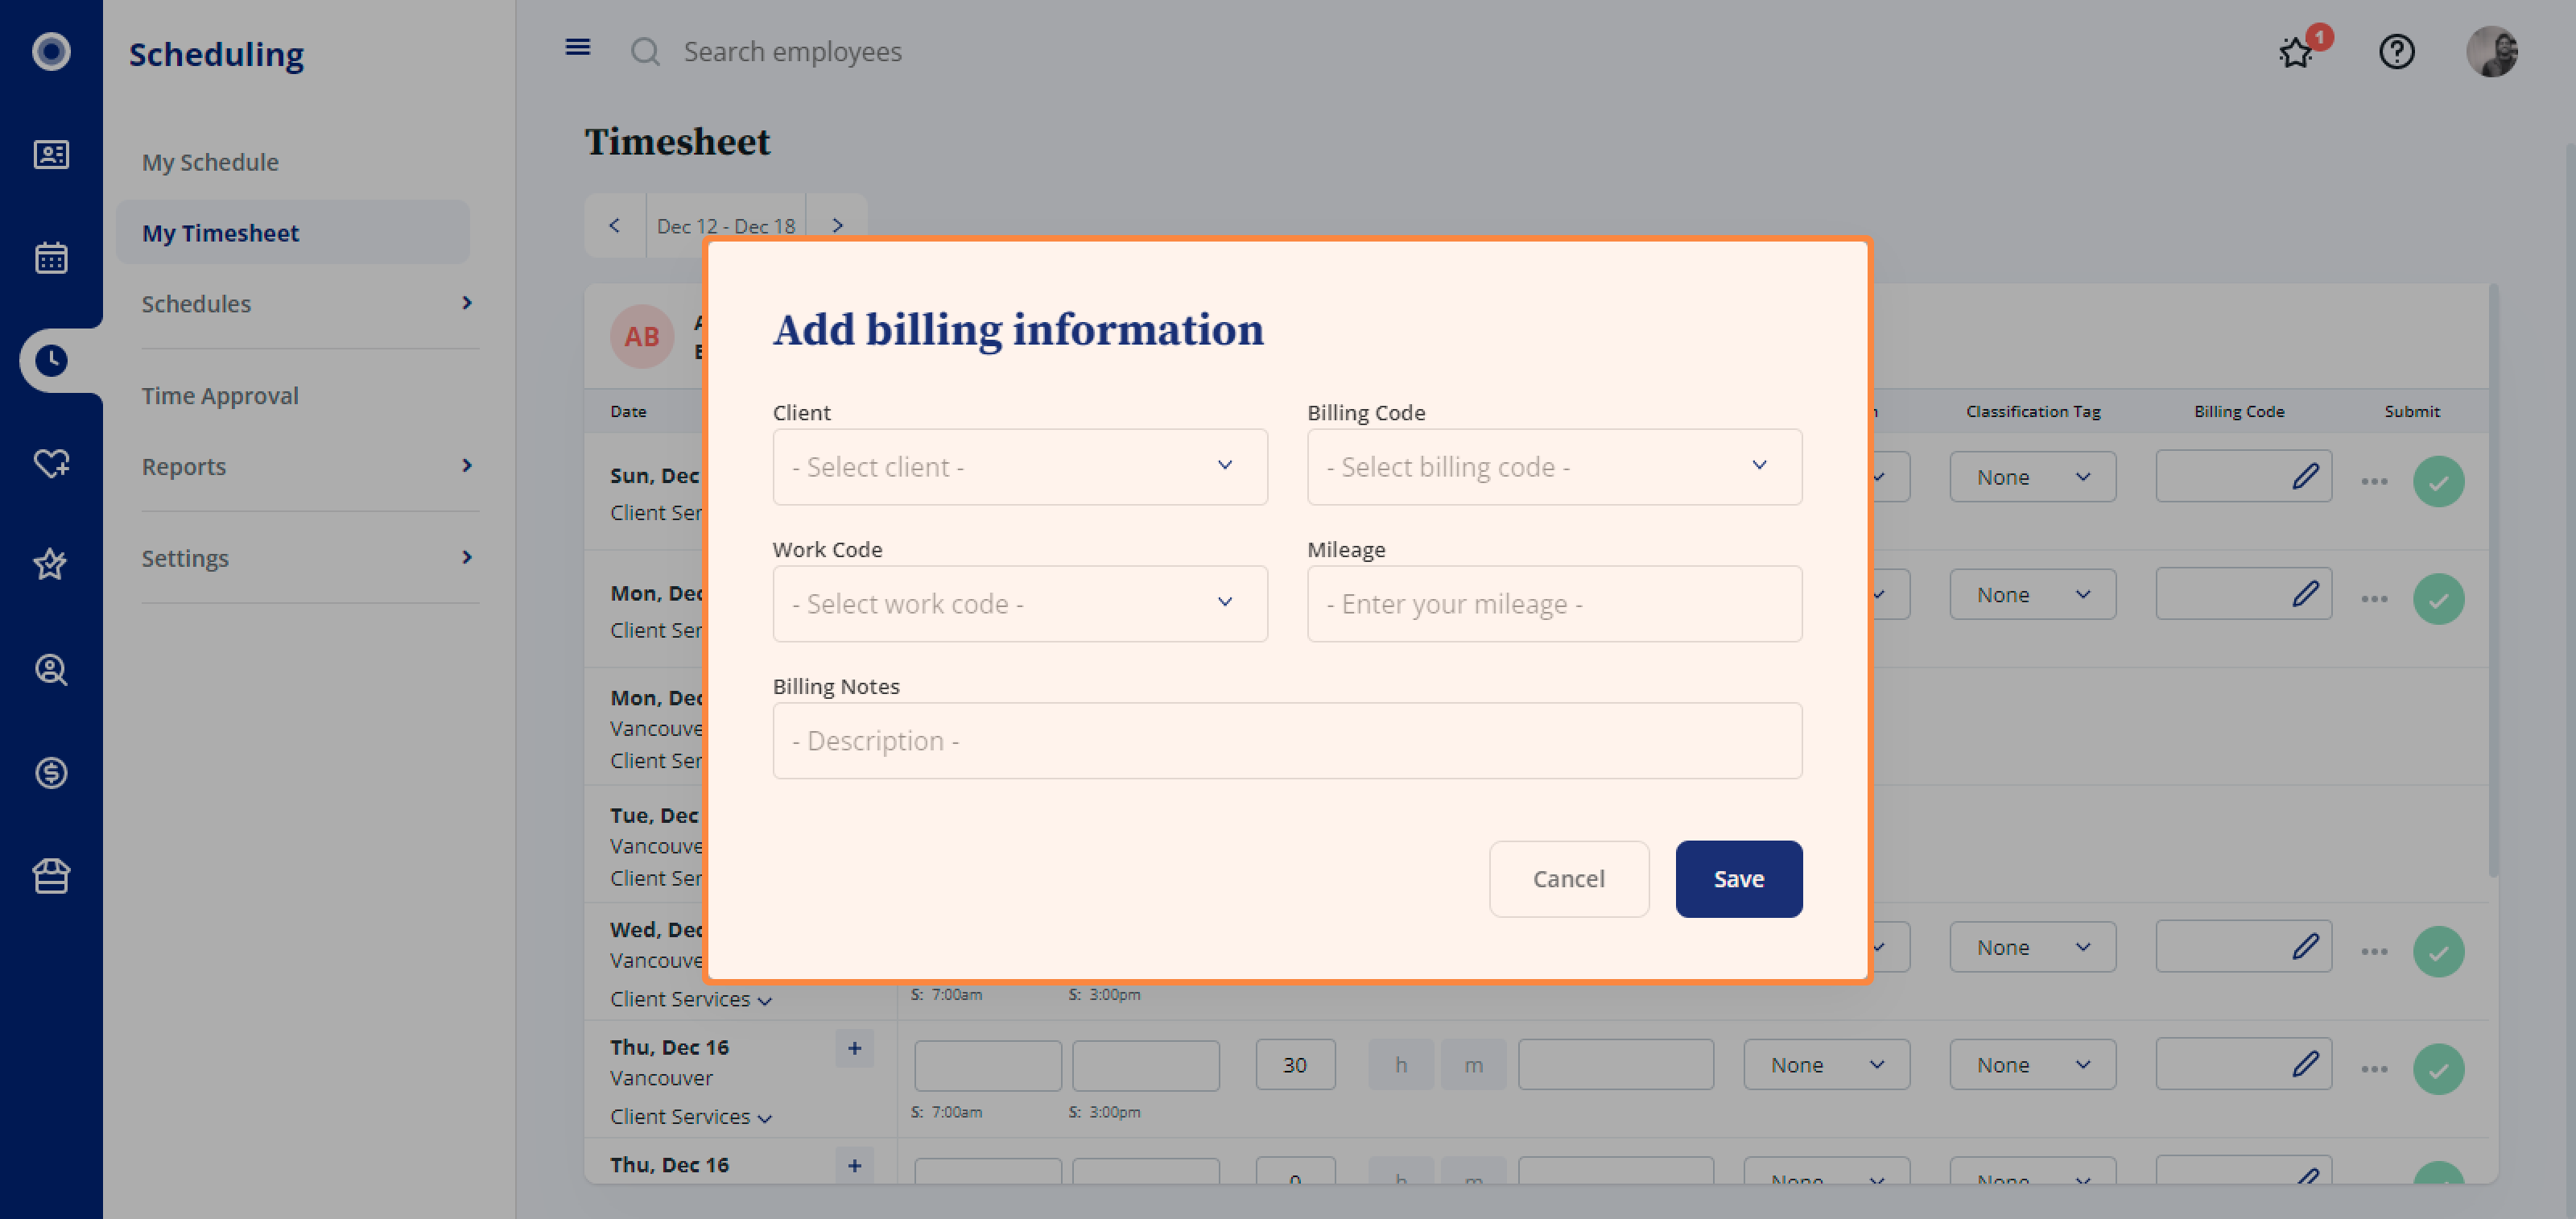
Task: Open more options dots in Sun row
Action: 2374,481
